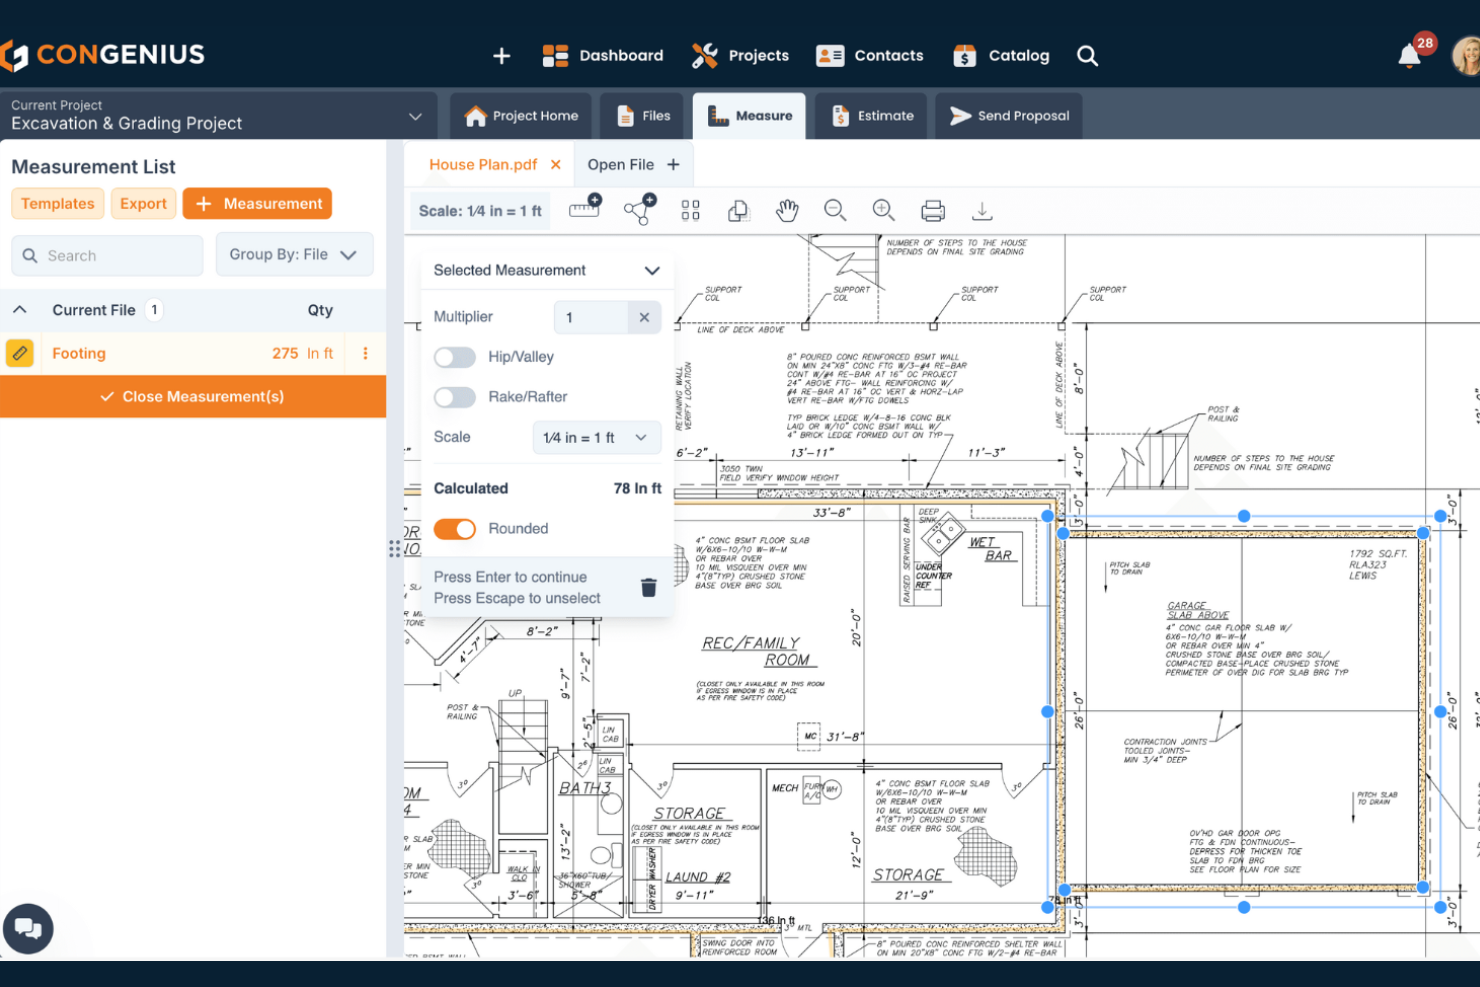The width and height of the screenshot is (1480, 987).
Task: Zoom out on the drawing
Action: click(x=836, y=211)
